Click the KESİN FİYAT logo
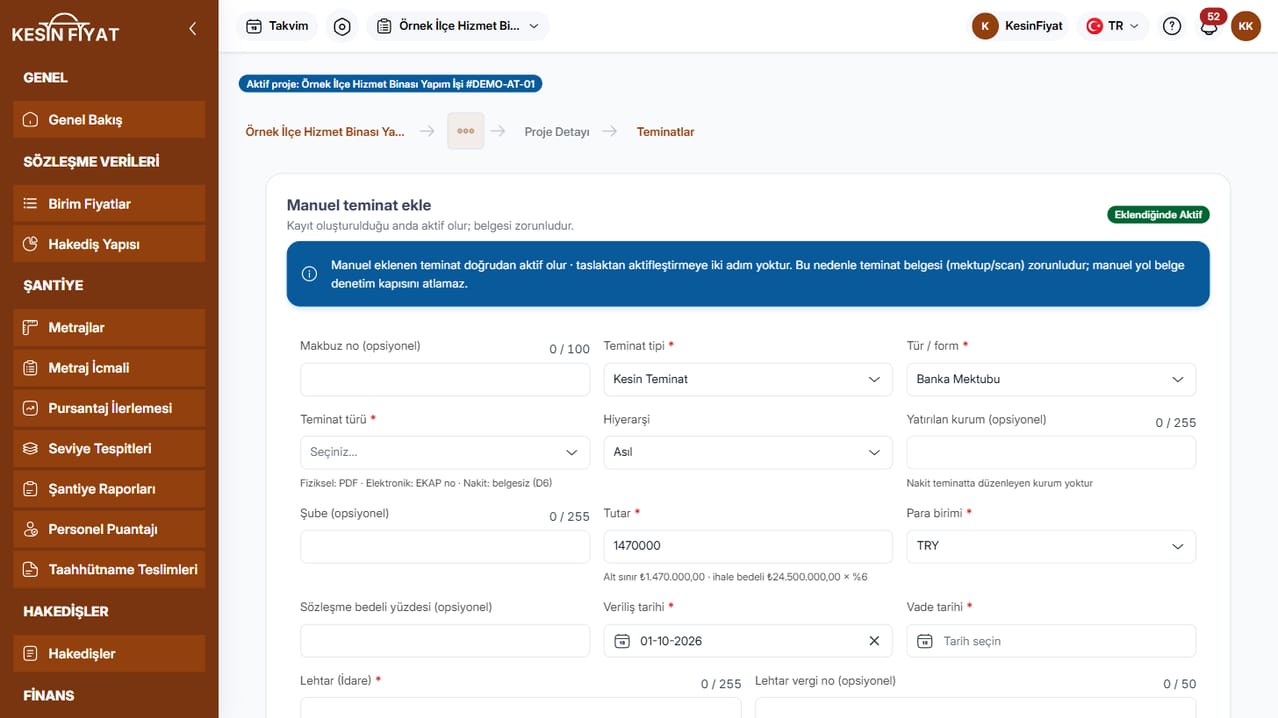 (x=65, y=29)
